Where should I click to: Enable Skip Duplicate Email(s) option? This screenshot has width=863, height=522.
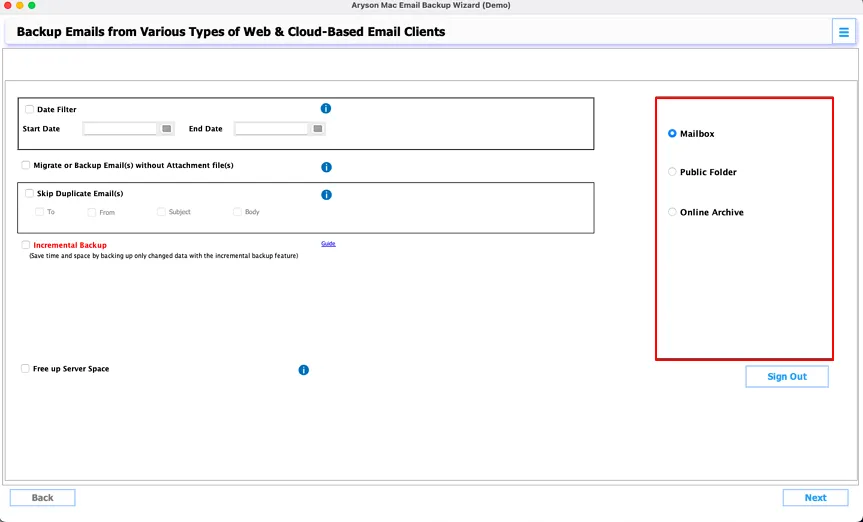29,193
